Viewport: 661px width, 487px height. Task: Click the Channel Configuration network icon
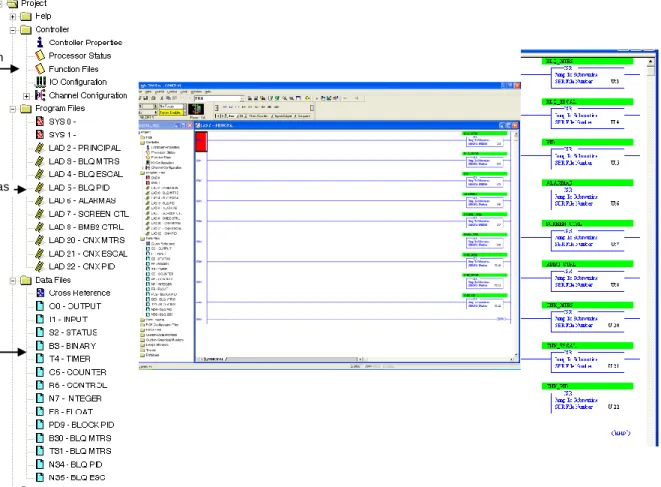pos(40,95)
